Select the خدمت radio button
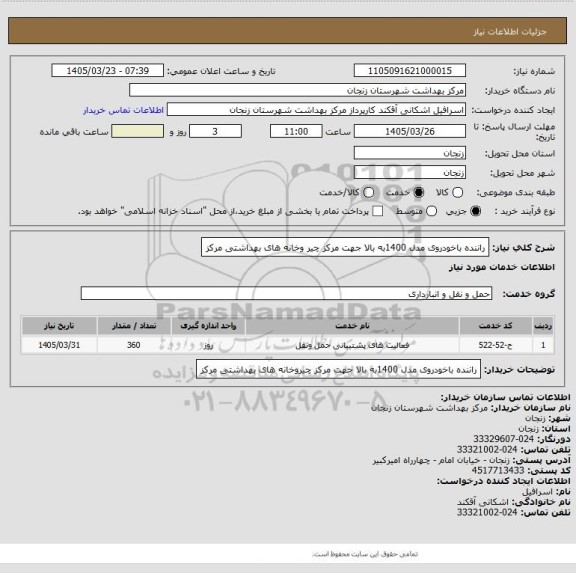The height and width of the screenshot is (573, 576). click(x=418, y=192)
